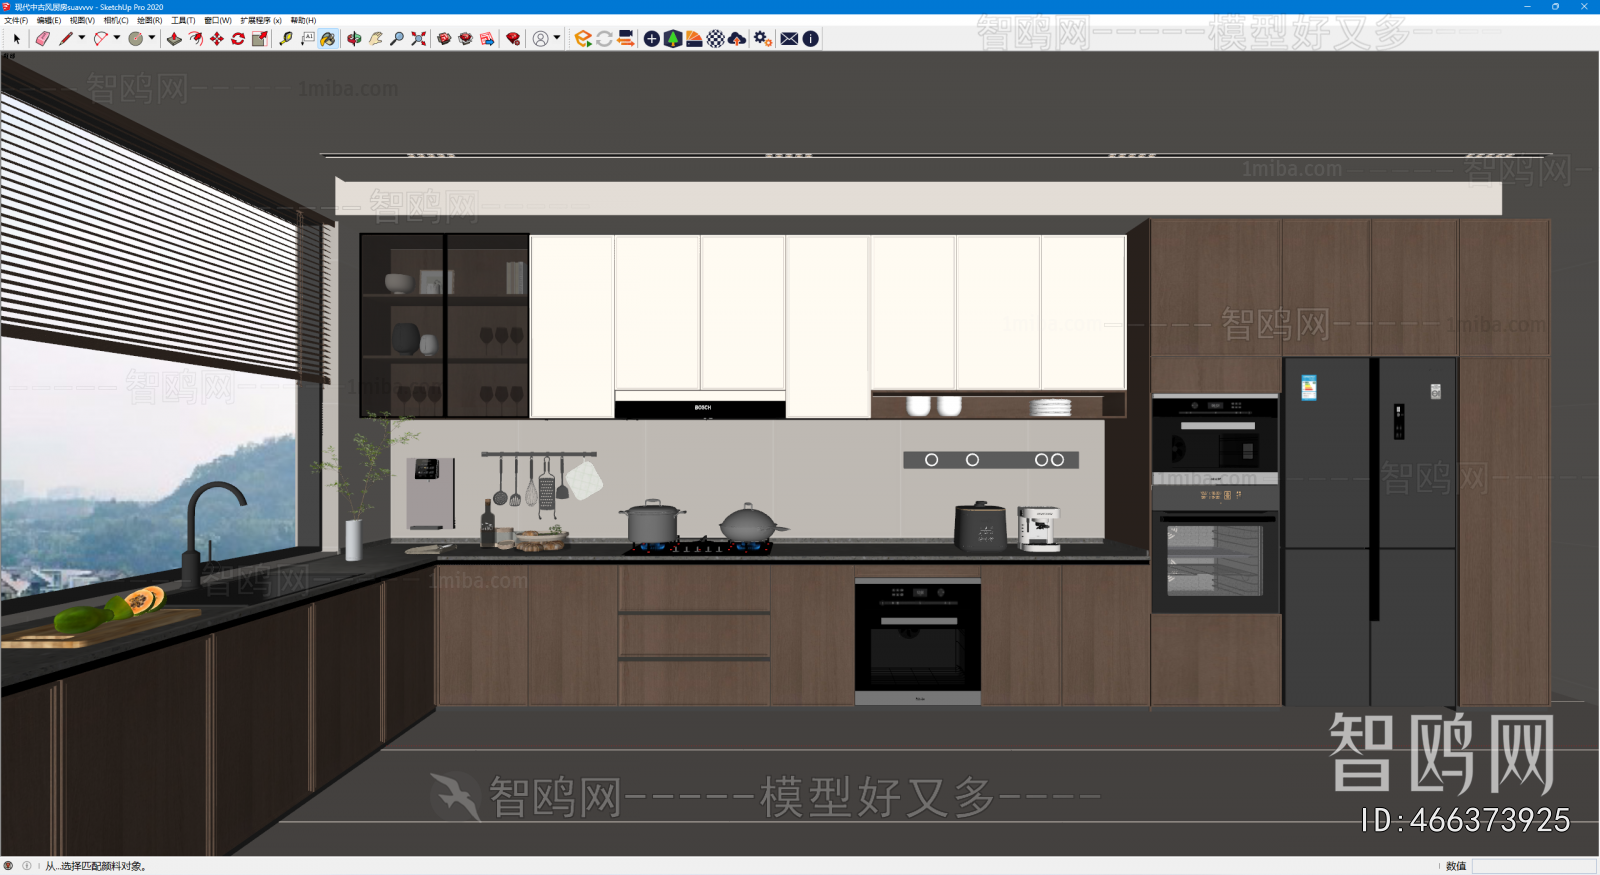The width and height of the screenshot is (1600, 875).
Task: Open the Enscape asset library tree icon
Action: 673,39
